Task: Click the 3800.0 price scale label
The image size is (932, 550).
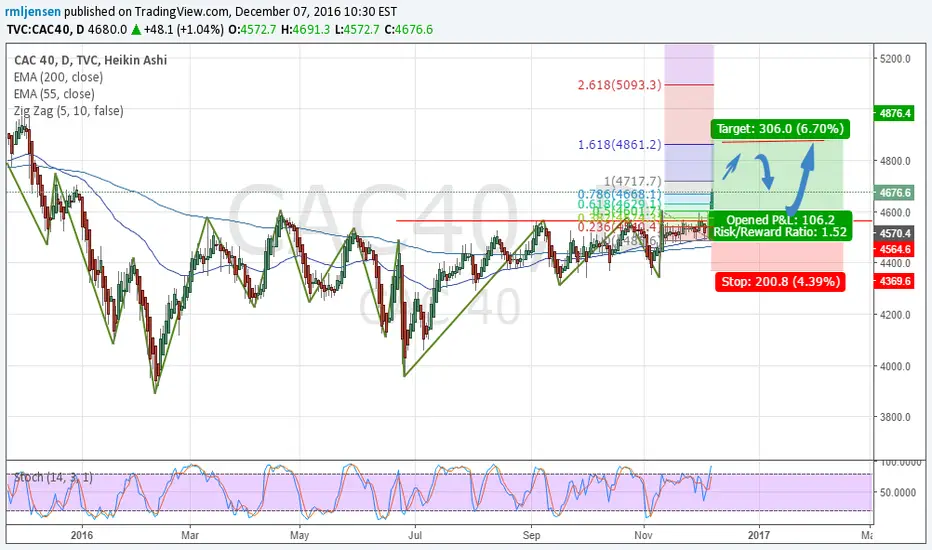Action: tap(895, 417)
